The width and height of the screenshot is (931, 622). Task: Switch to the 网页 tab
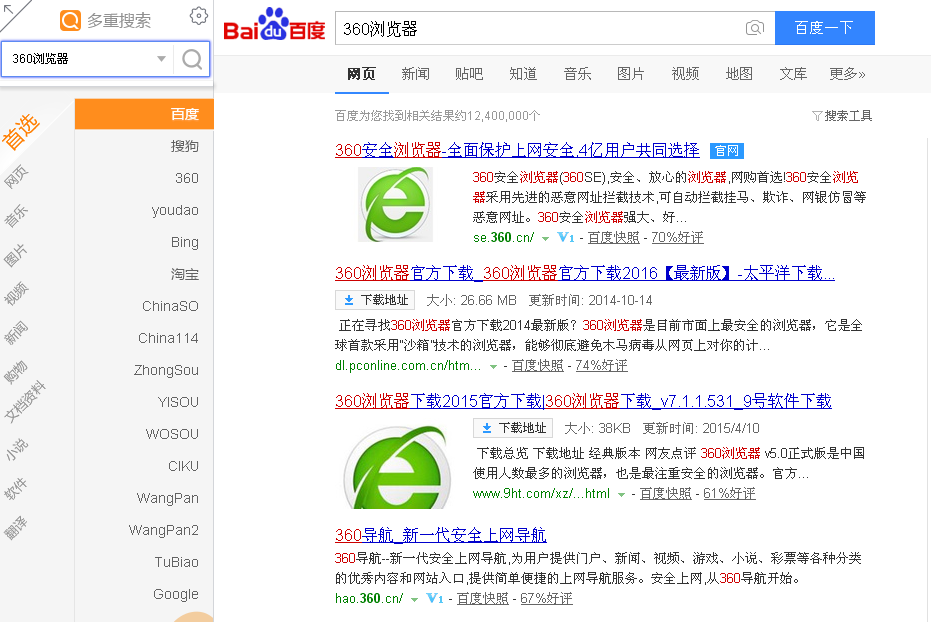pos(362,74)
